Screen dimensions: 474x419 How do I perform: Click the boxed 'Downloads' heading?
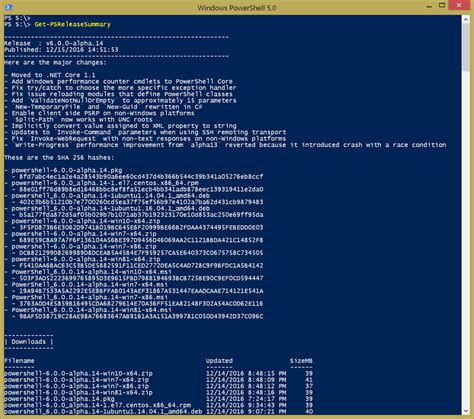coord(29,342)
